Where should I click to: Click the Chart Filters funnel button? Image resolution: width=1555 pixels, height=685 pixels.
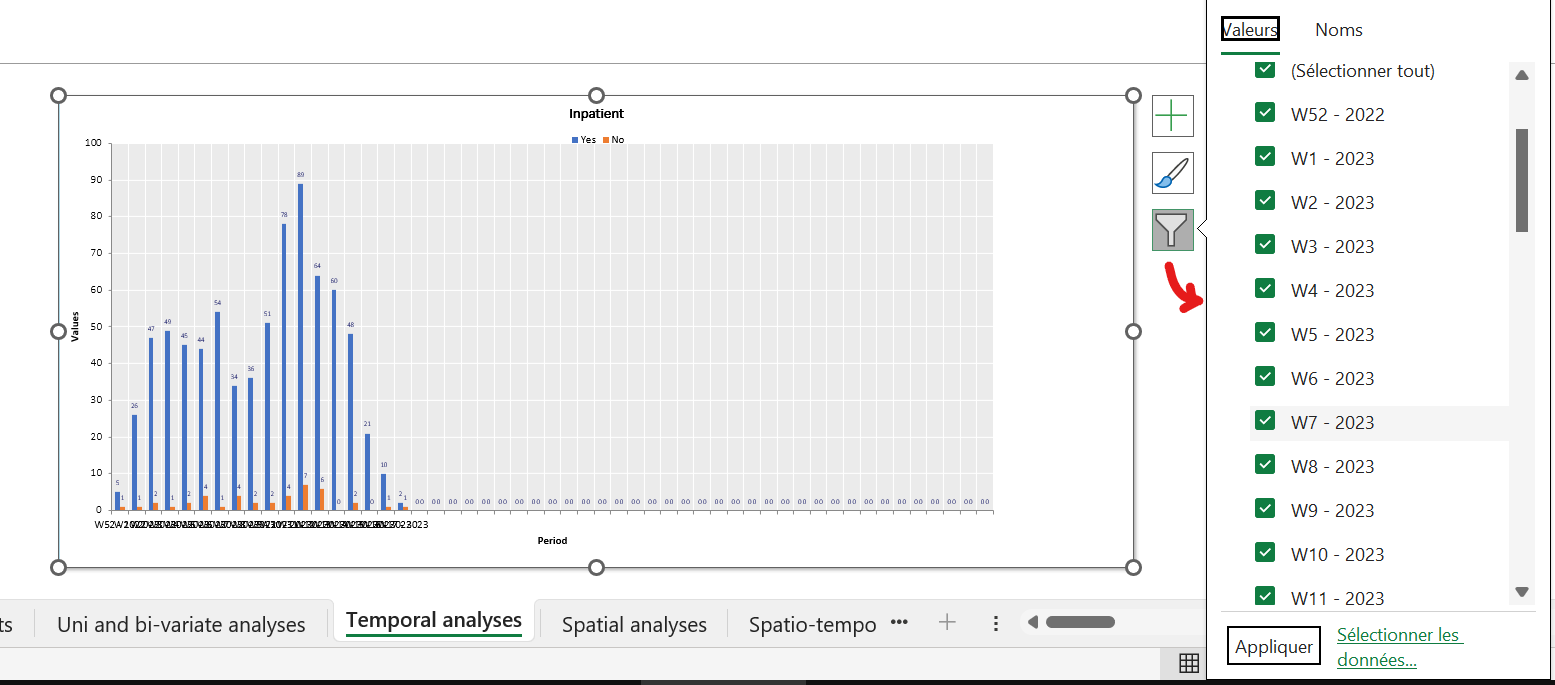tap(1172, 230)
